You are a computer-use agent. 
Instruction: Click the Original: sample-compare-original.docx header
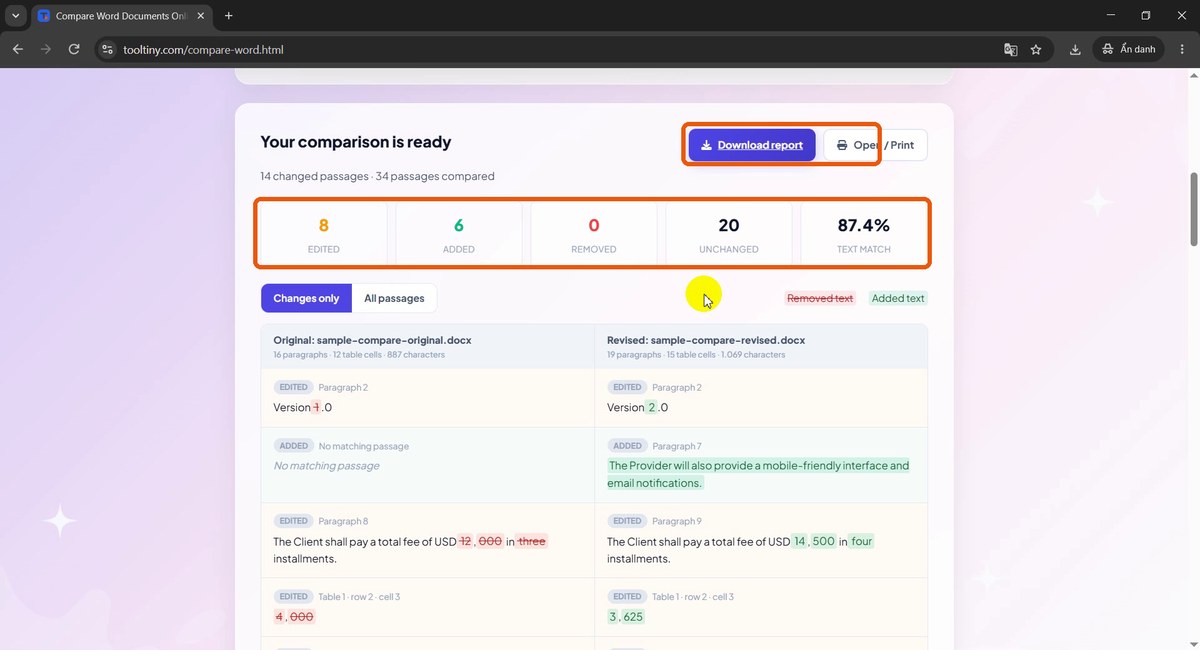pyautogui.click(x=372, y=340)
